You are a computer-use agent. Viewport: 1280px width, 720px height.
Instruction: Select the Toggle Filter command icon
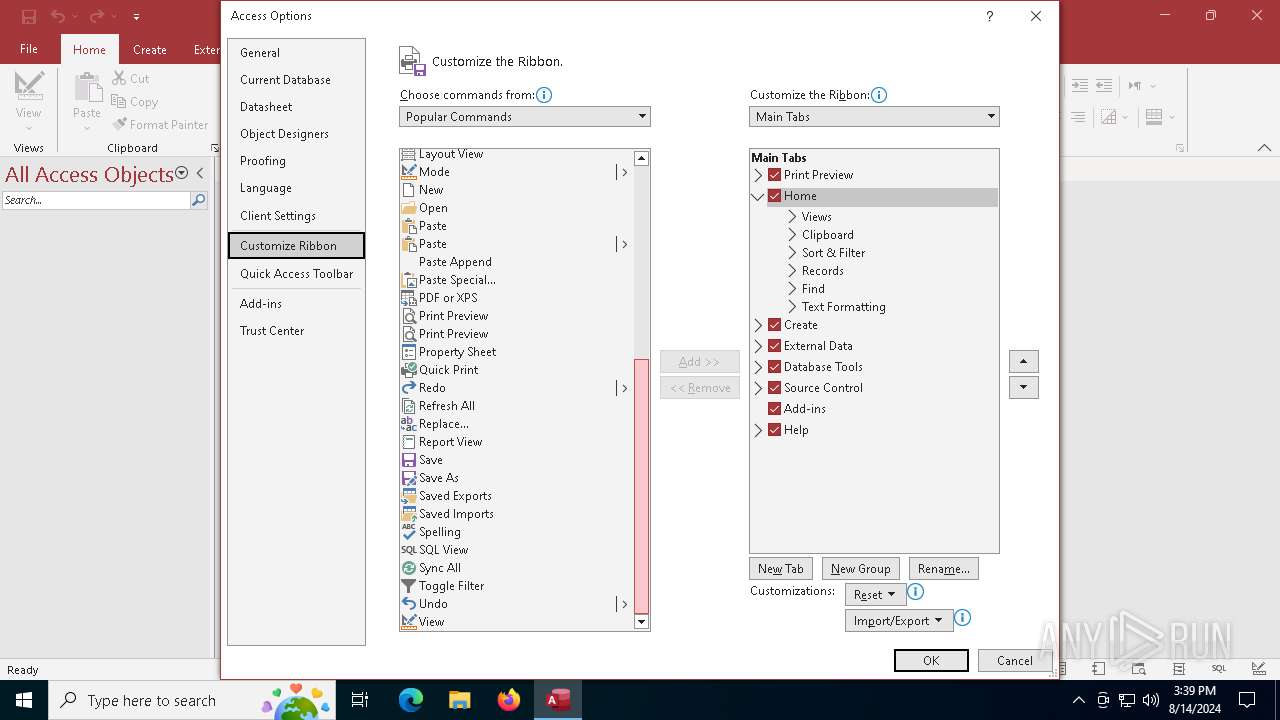[408, 586]
